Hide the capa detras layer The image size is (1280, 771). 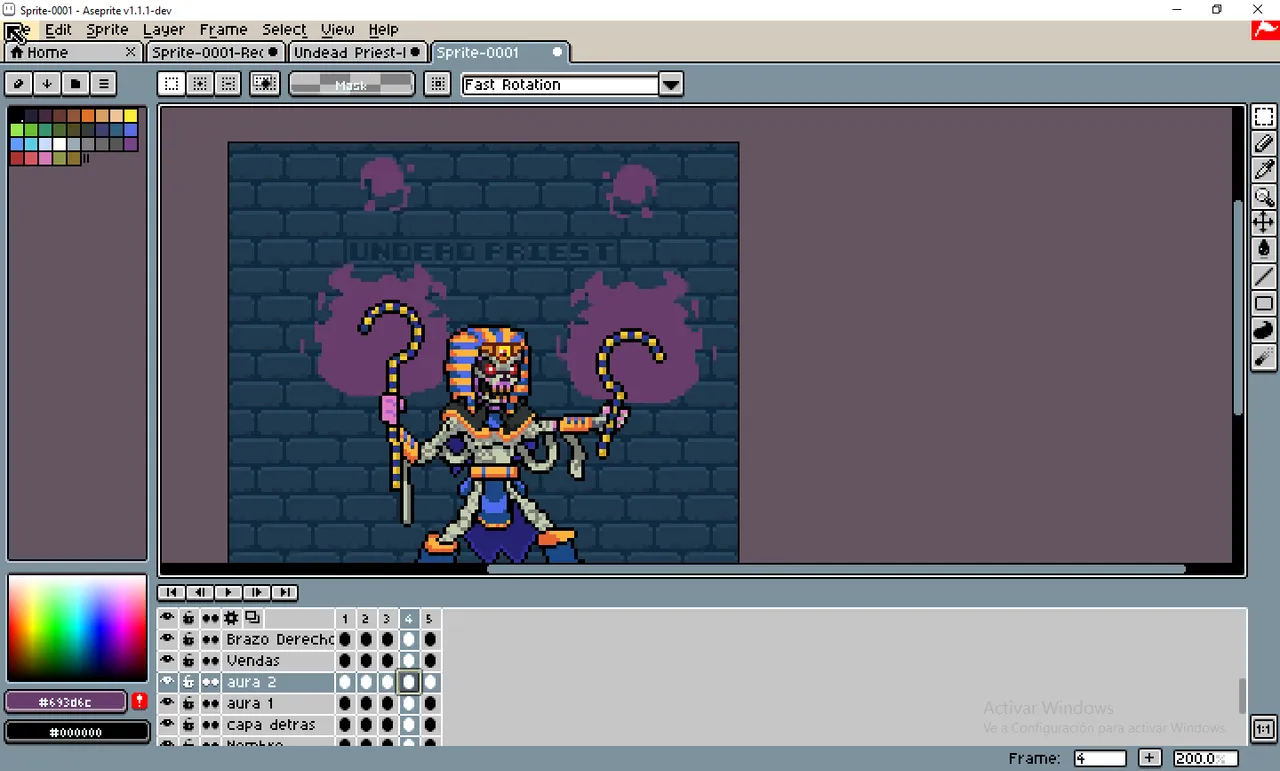point(167,724)
